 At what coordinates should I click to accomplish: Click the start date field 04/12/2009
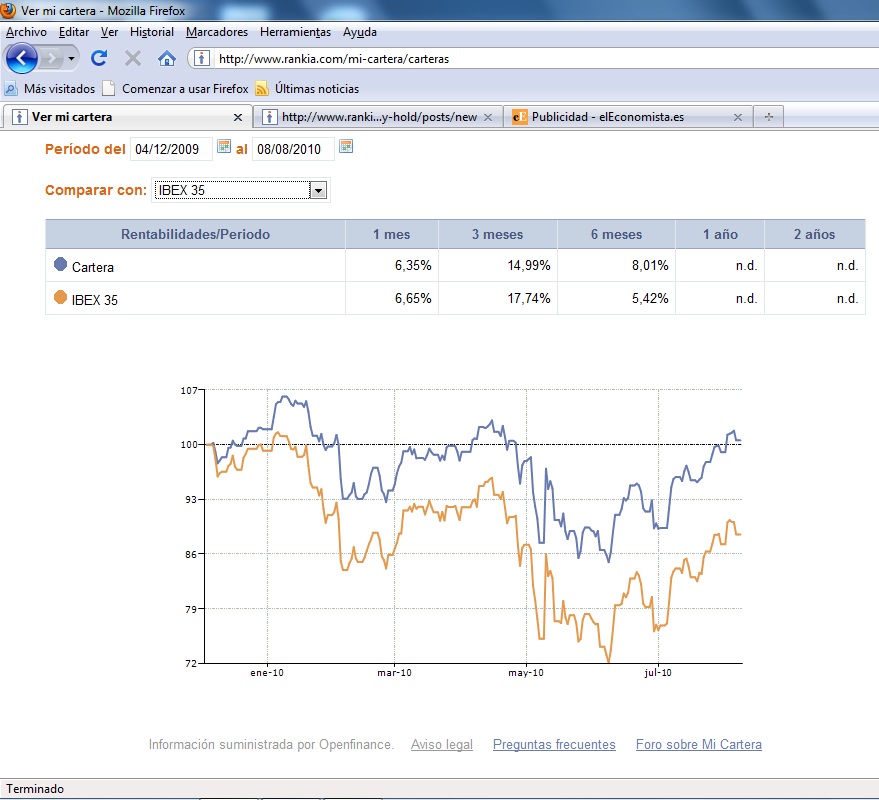pos(171,149)
